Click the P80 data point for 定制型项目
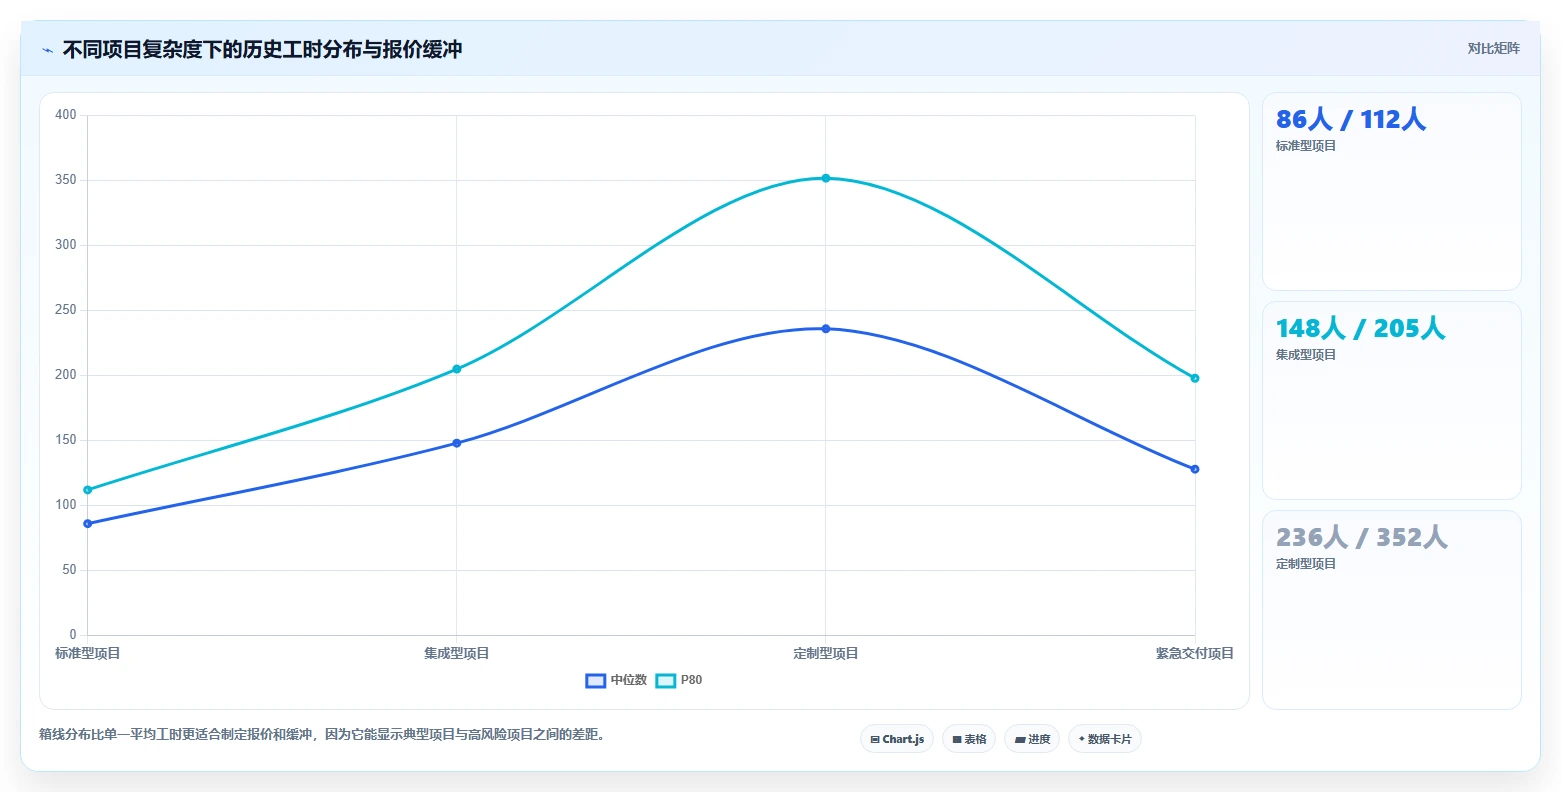The height and width of the screenshot is (792, 1561). pyautogui.click(x=826, y=178)
